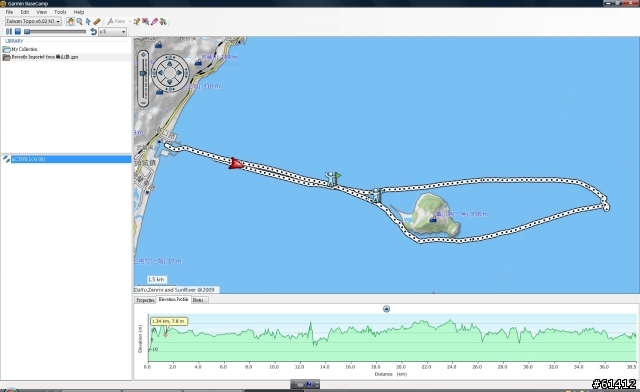Select the Pan hand tool
640x392 pixels.
(70, 21)
